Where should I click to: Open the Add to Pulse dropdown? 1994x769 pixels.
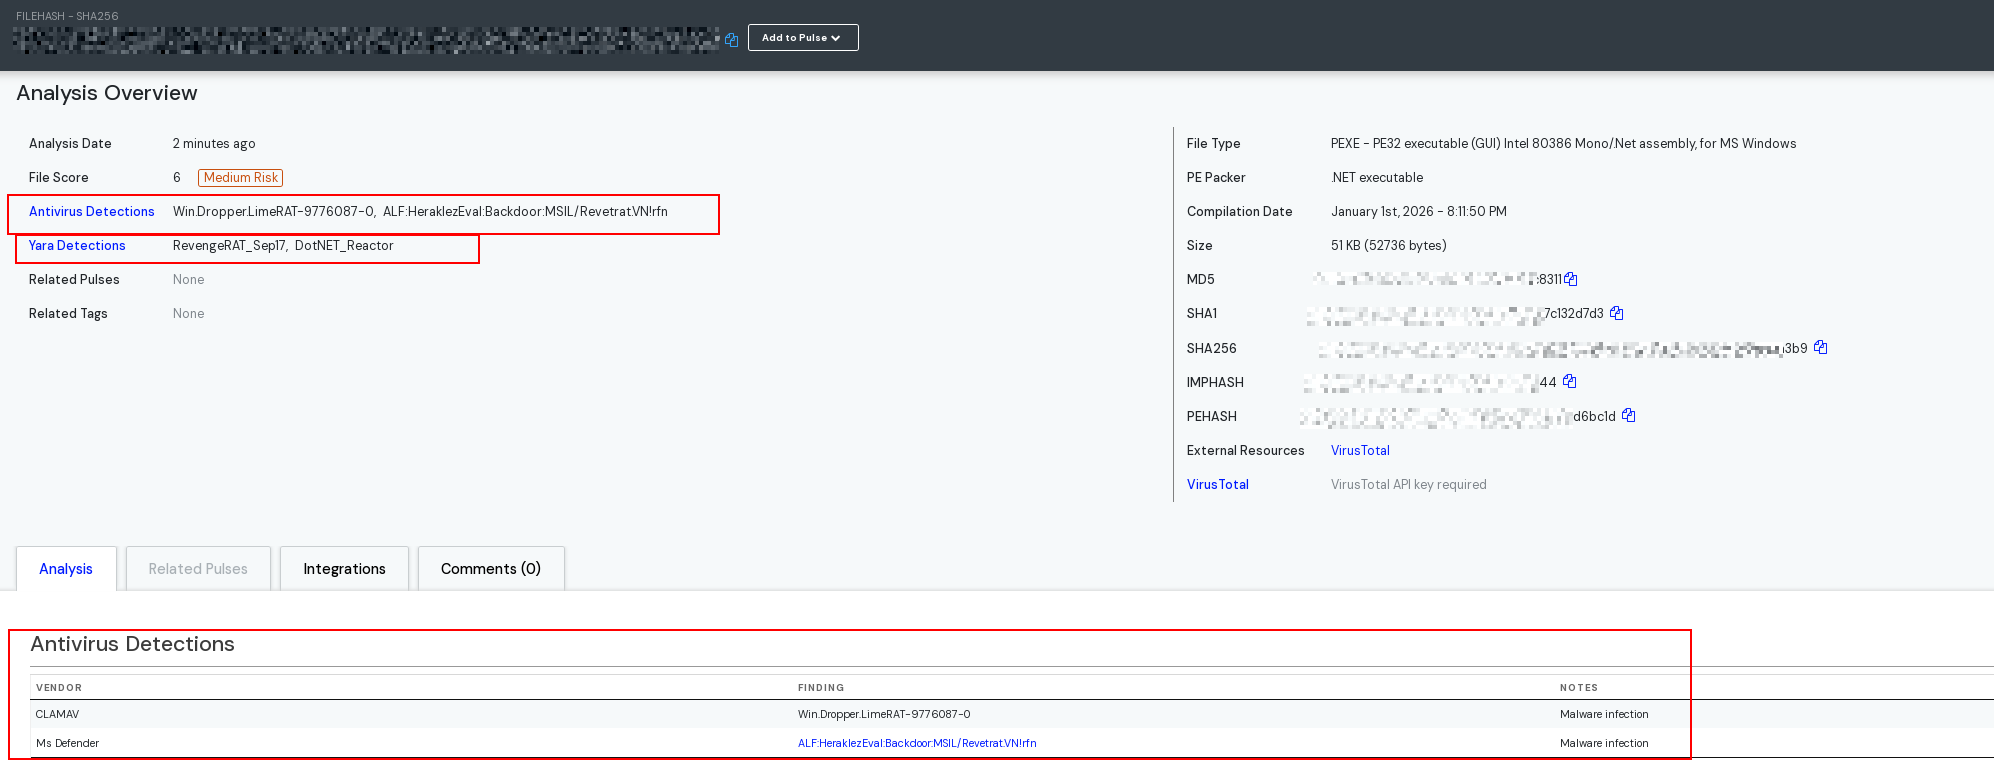[x=803, y=37]
